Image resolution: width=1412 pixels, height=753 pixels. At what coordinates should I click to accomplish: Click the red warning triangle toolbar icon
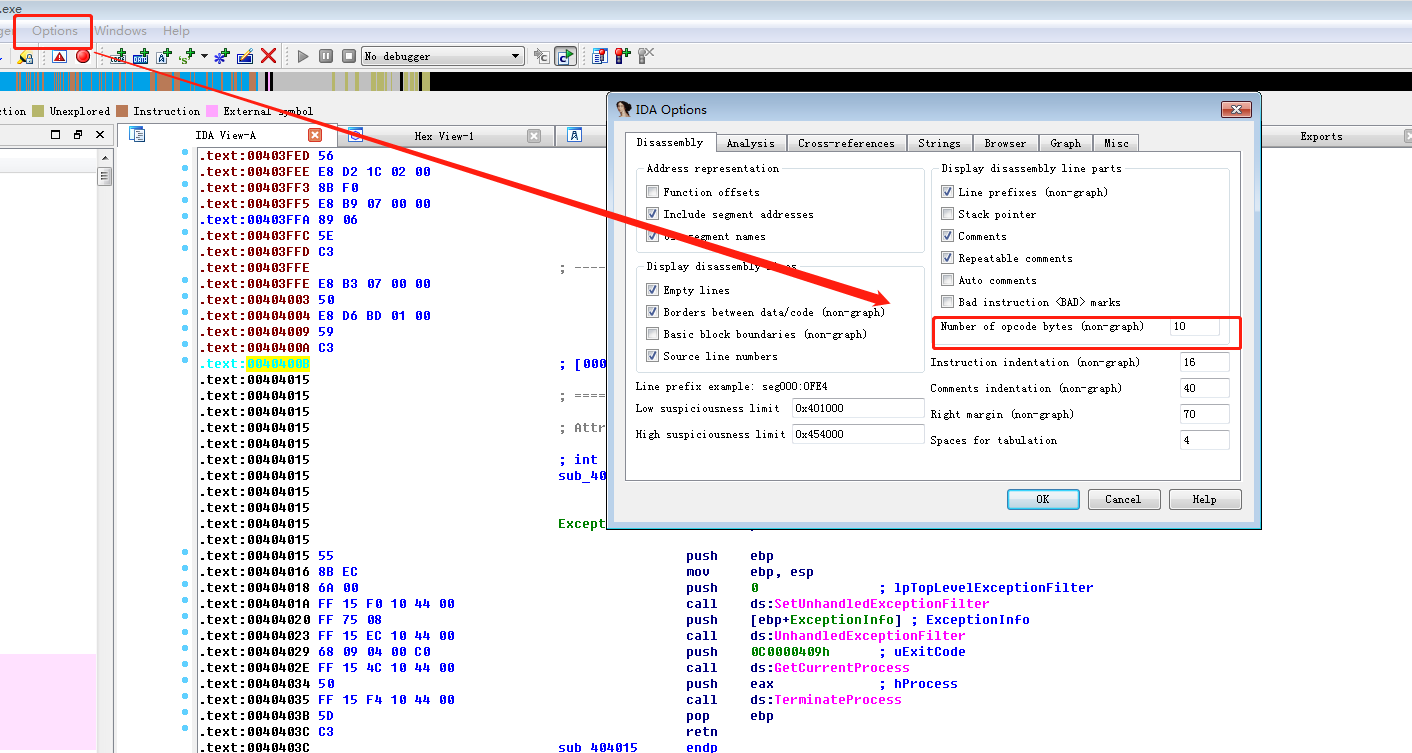pos(59,56)
